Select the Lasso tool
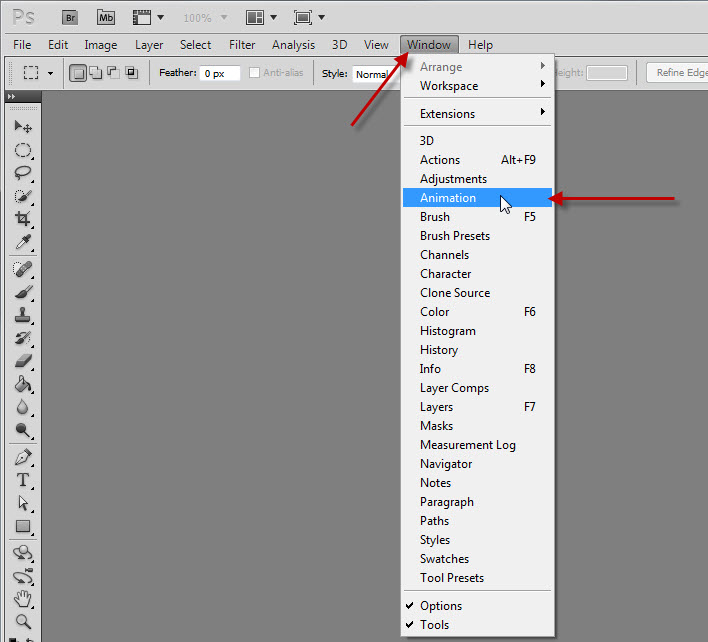The width and height of the screenshot is (708, 642). [x=23, y=173]
